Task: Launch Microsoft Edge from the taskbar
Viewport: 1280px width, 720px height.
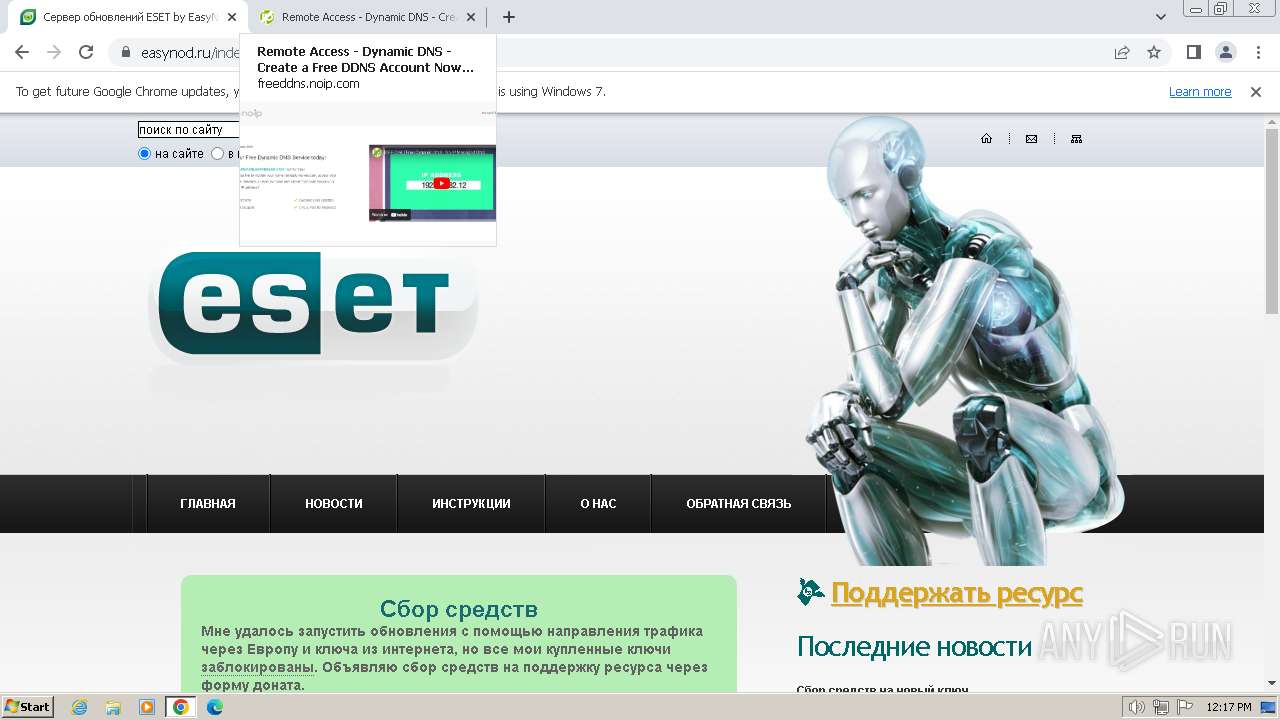Action: [x=215, y=707]
